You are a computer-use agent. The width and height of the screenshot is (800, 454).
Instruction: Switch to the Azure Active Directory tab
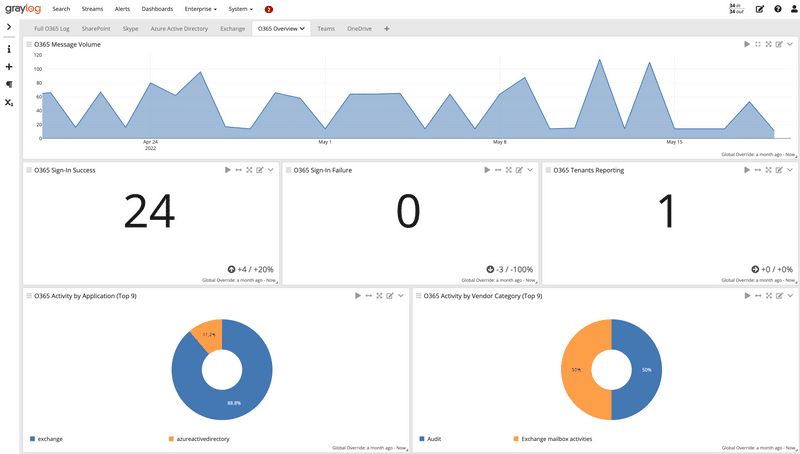[179, 29]
